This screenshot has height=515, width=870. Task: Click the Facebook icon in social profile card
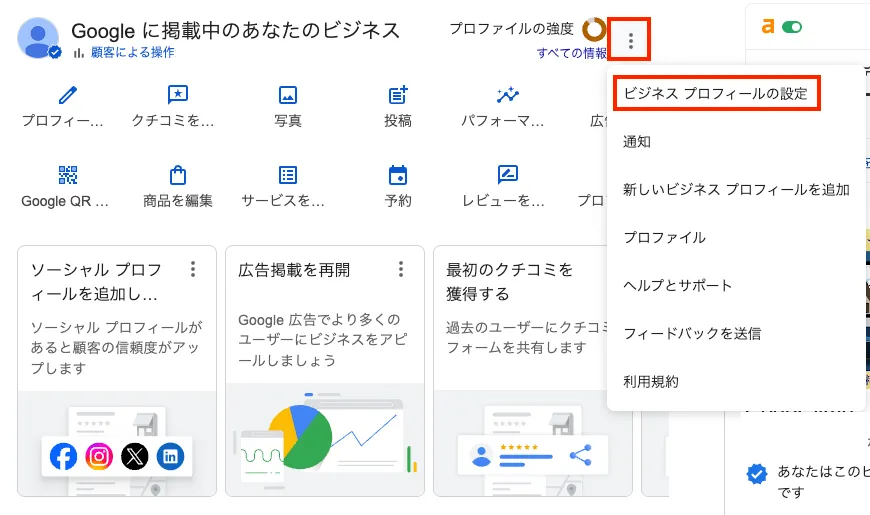63,456
